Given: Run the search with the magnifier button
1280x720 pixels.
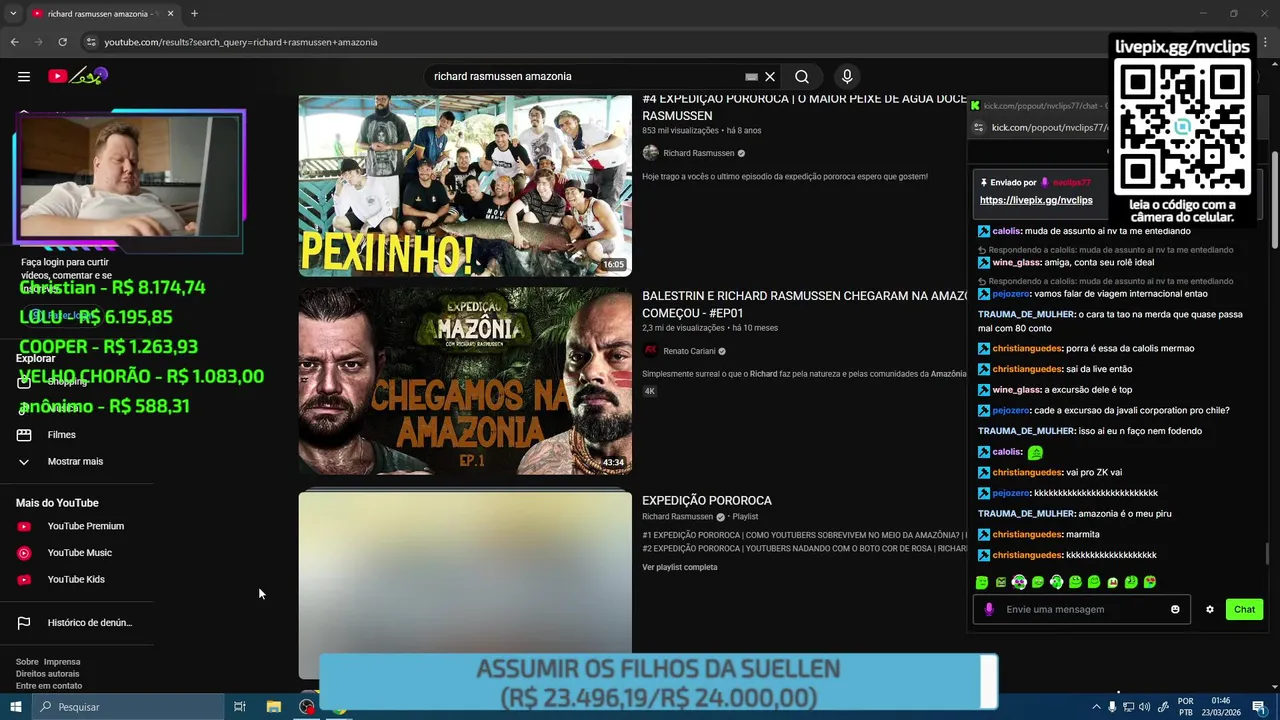Looking at the screenshot, I should point(802,77).
